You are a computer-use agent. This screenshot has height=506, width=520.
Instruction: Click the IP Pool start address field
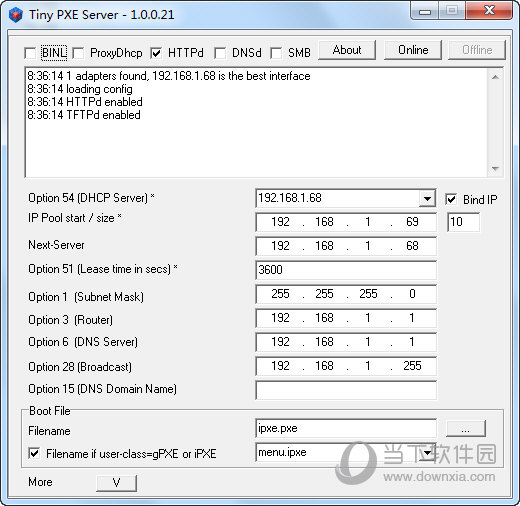point(346,222)
